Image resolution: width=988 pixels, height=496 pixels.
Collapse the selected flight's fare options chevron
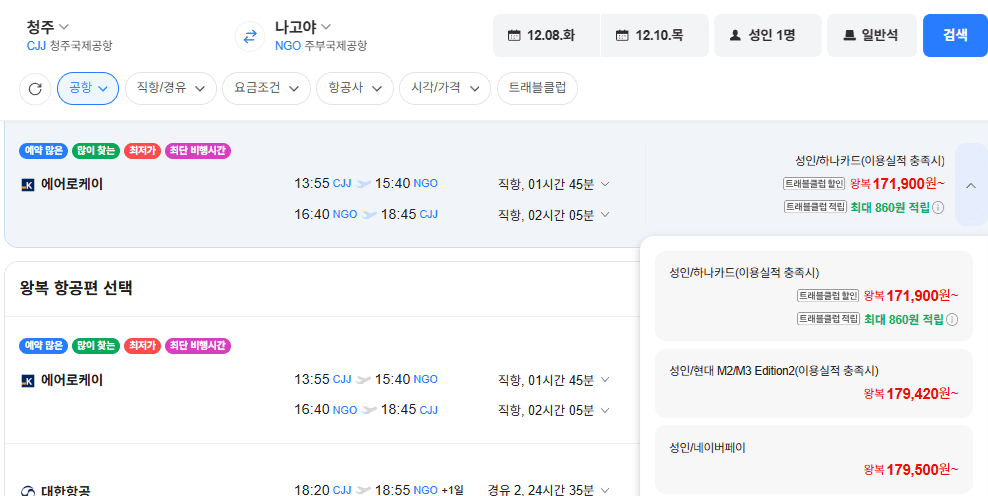point(970,185)
